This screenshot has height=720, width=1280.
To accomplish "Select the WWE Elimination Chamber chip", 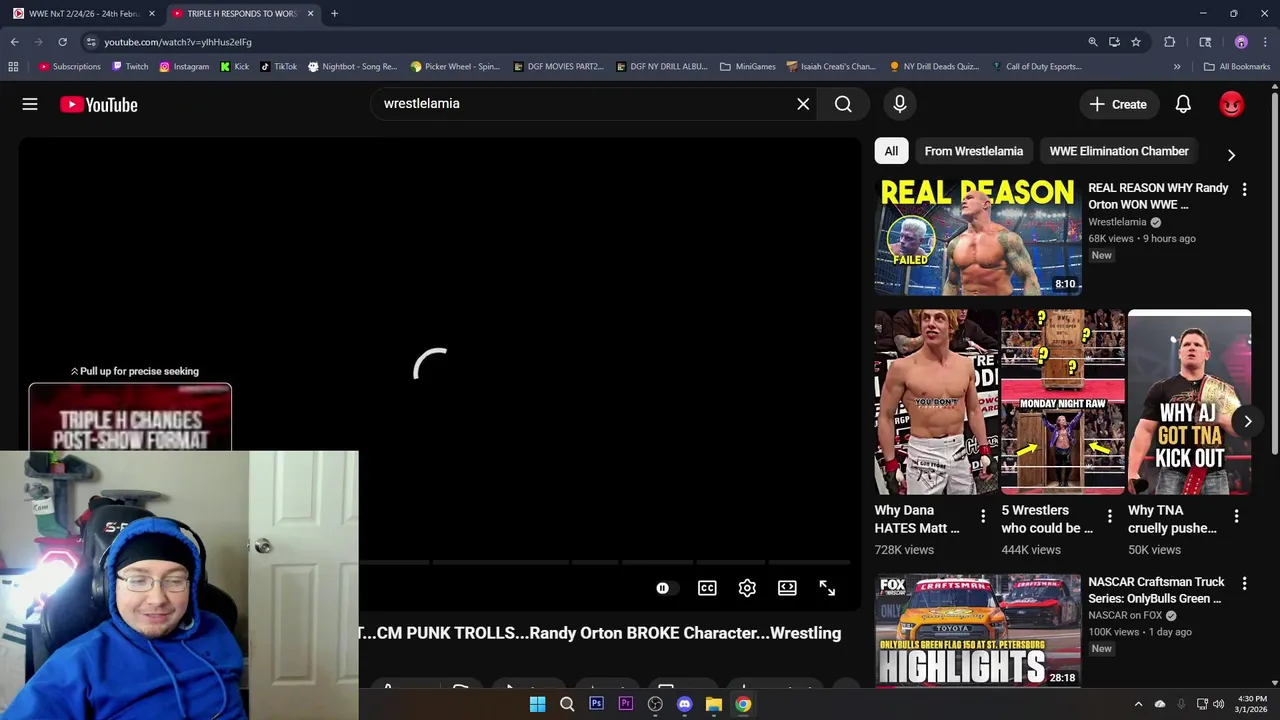I will (x=1118, y=151).
